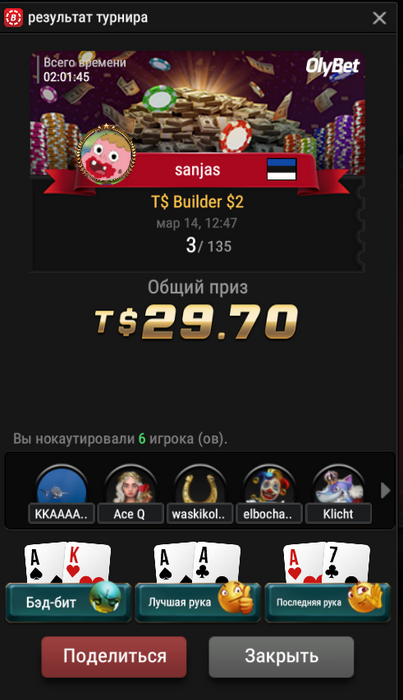Click the Поделиться share button
Viewport: 403px width, 700px height.
[114, 657]
